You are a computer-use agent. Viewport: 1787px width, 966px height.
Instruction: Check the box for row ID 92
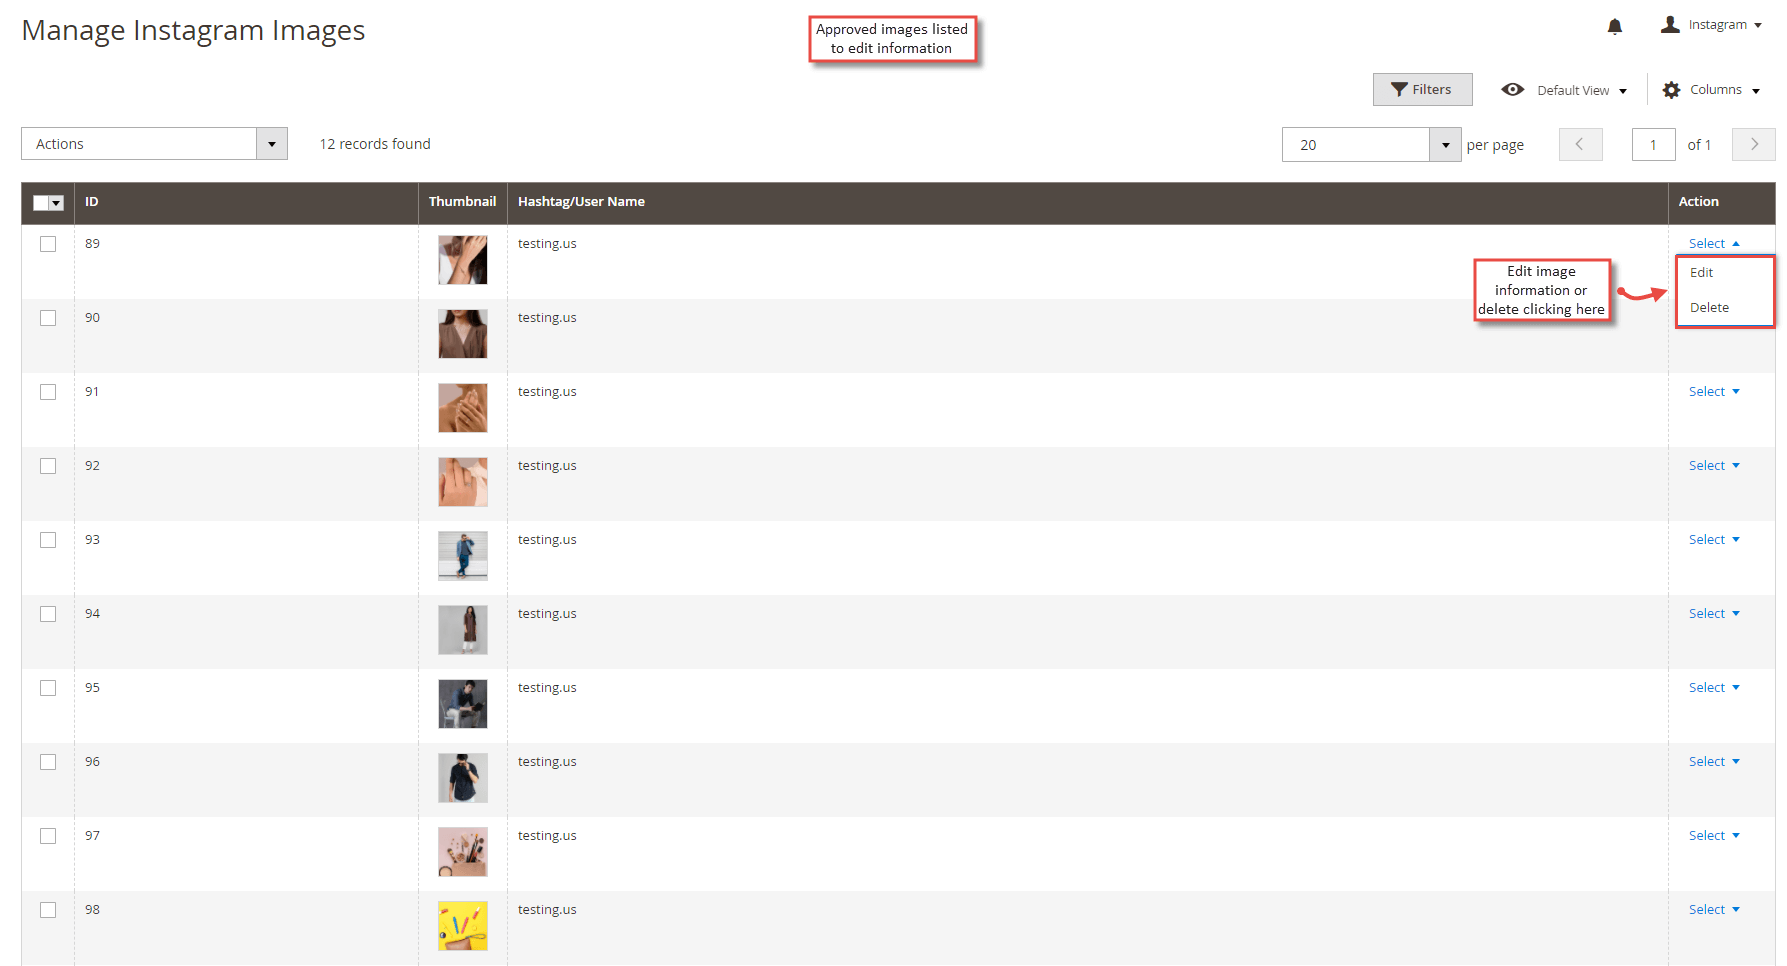coord(48,466)
